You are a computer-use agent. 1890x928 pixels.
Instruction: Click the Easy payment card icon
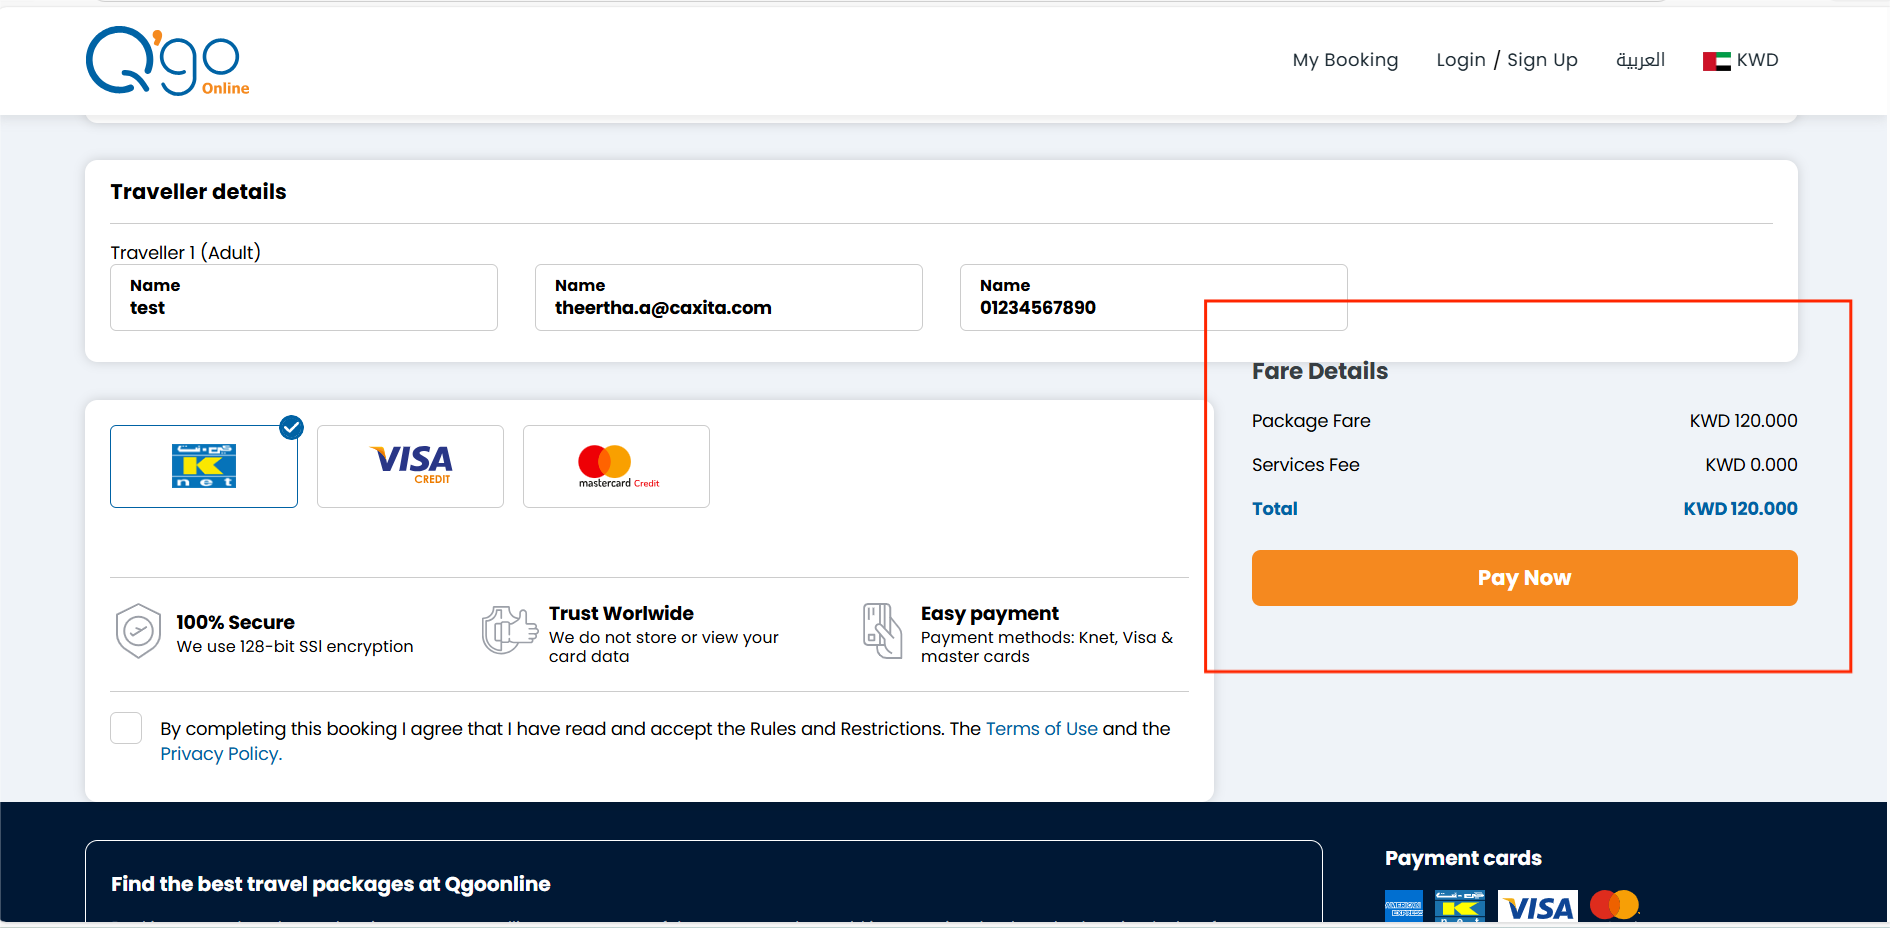pos(882,631)
